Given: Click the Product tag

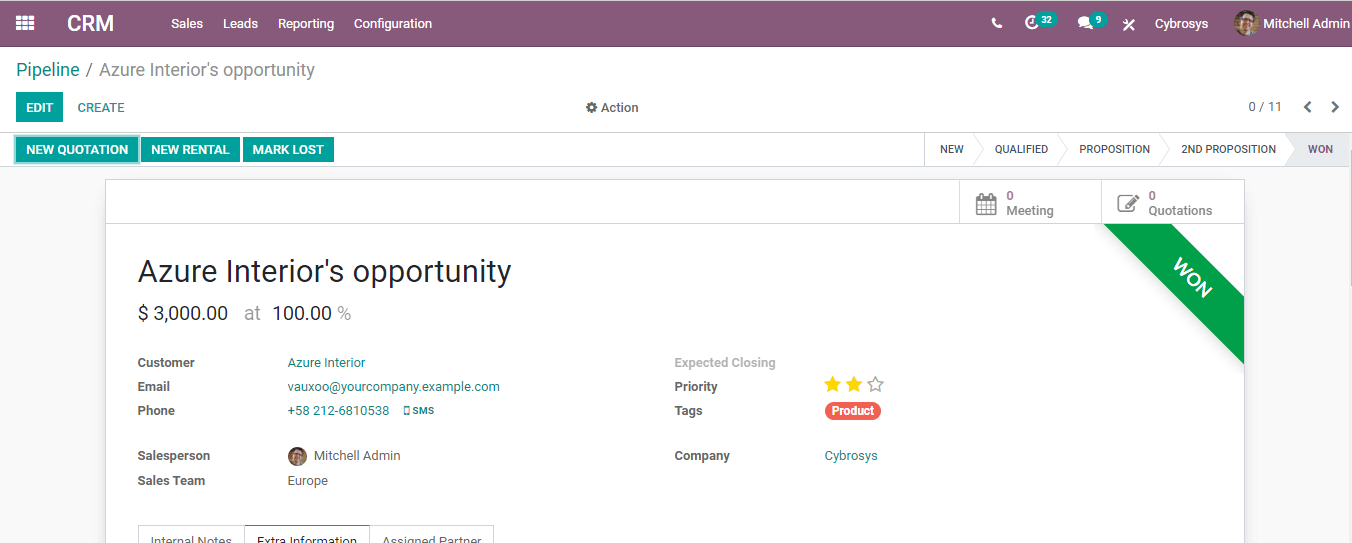Looking at the screenshot, I should 853,411.
